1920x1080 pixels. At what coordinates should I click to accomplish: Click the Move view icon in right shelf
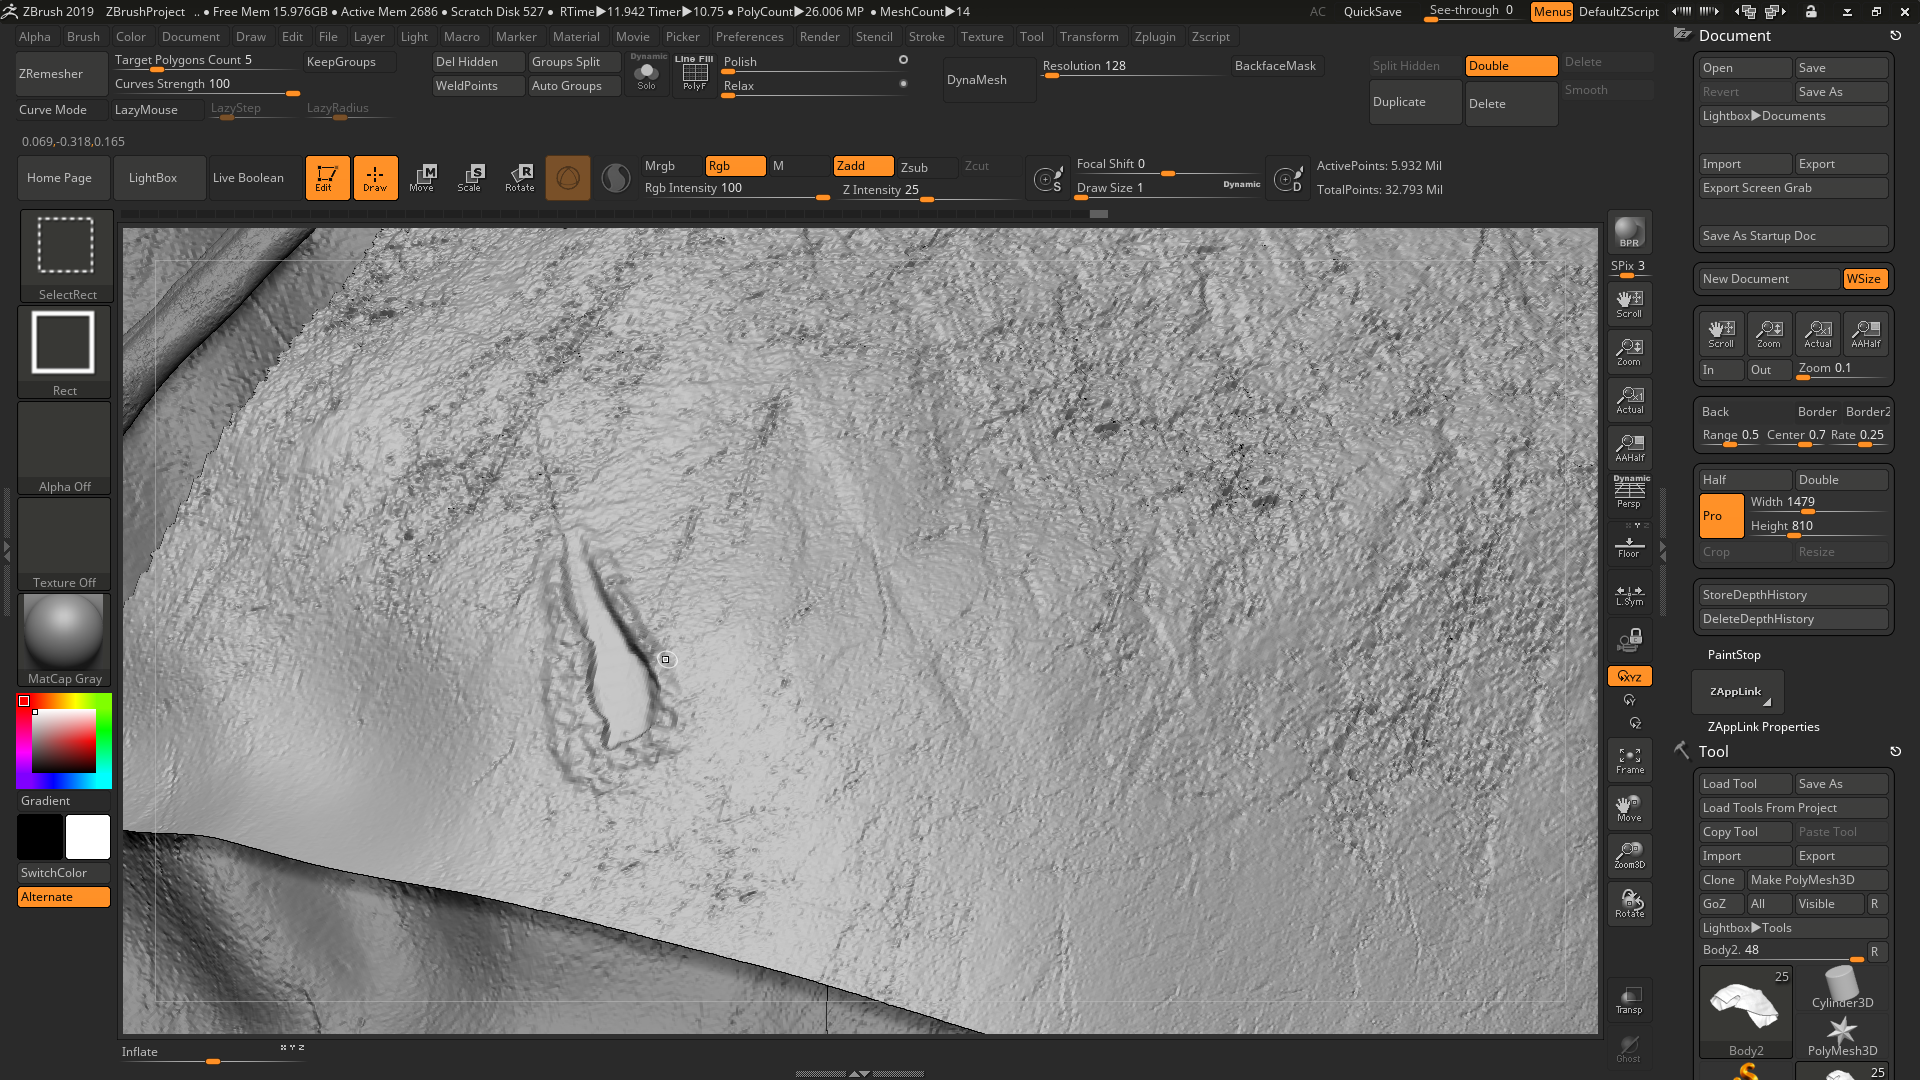1629,808
